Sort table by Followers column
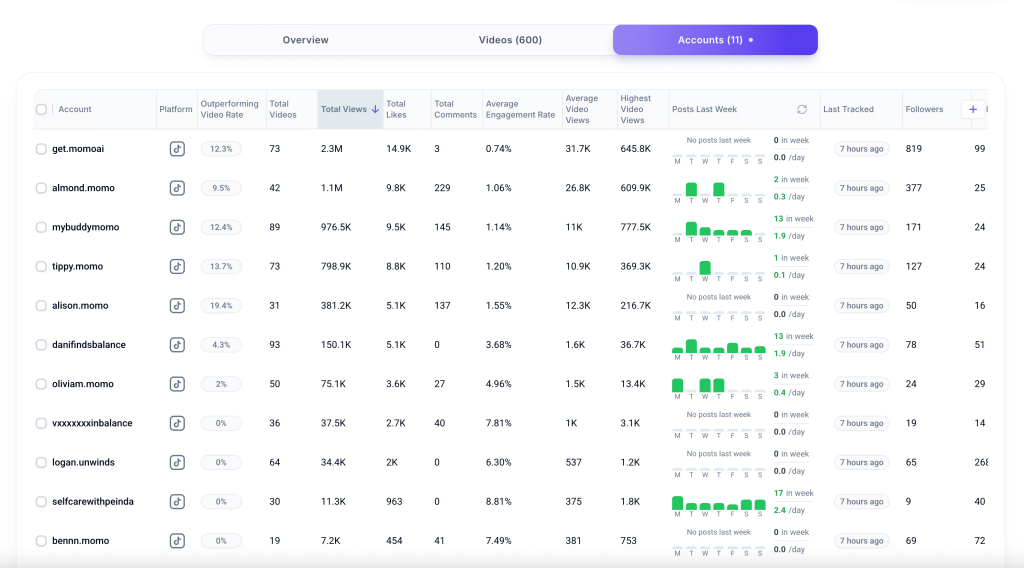Image resolution: width=1024 pixels, height=568 pixels. coord(924,109)
